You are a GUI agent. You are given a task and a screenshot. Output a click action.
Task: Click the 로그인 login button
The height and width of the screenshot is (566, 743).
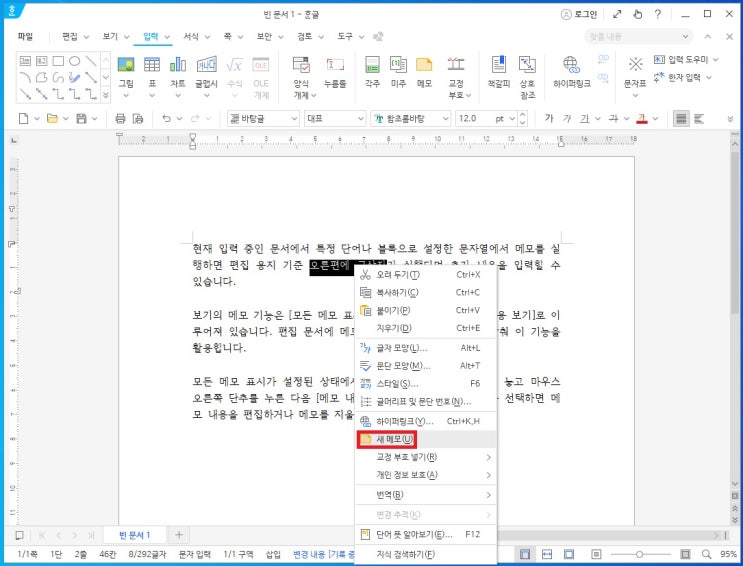click(x=579, y=14)
